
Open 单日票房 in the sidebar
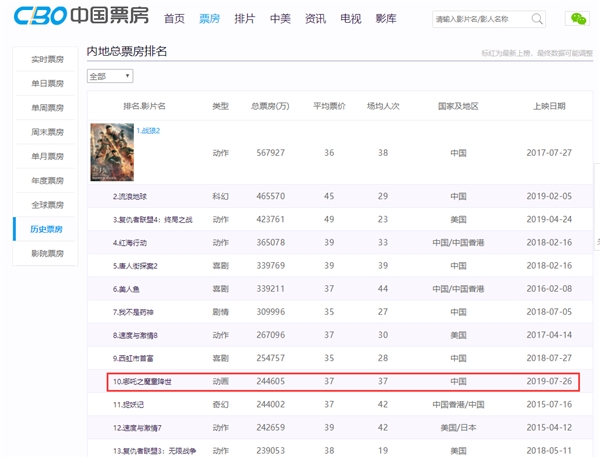46,84
